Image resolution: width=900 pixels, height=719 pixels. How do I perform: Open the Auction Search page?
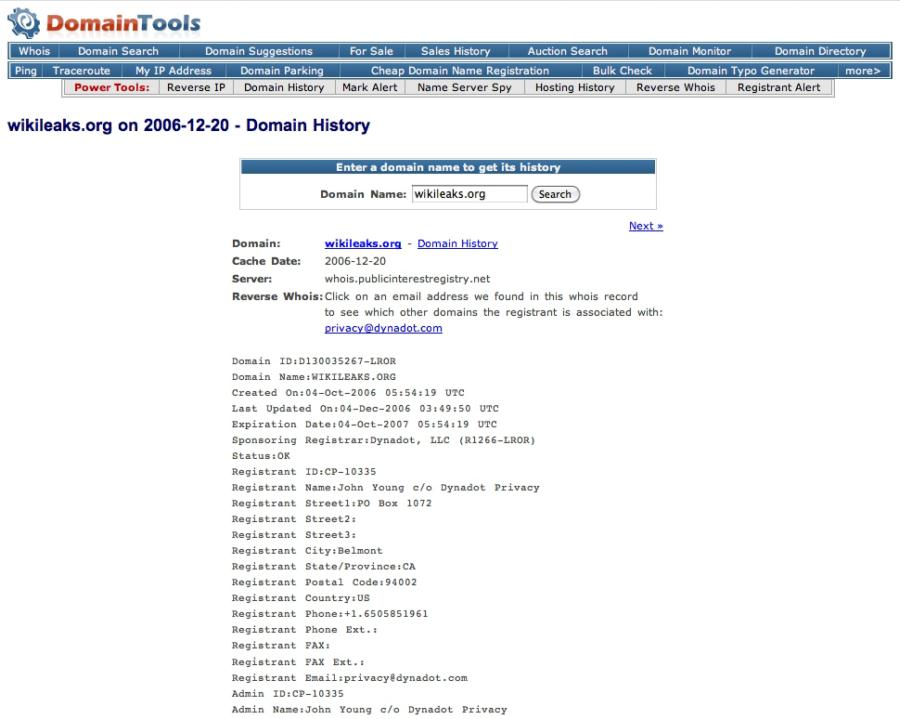click(567, 51)
